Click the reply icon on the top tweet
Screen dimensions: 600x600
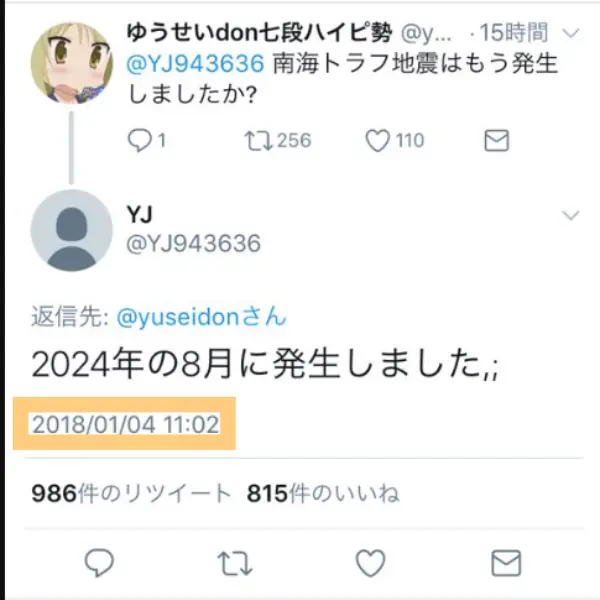(140, 140)
